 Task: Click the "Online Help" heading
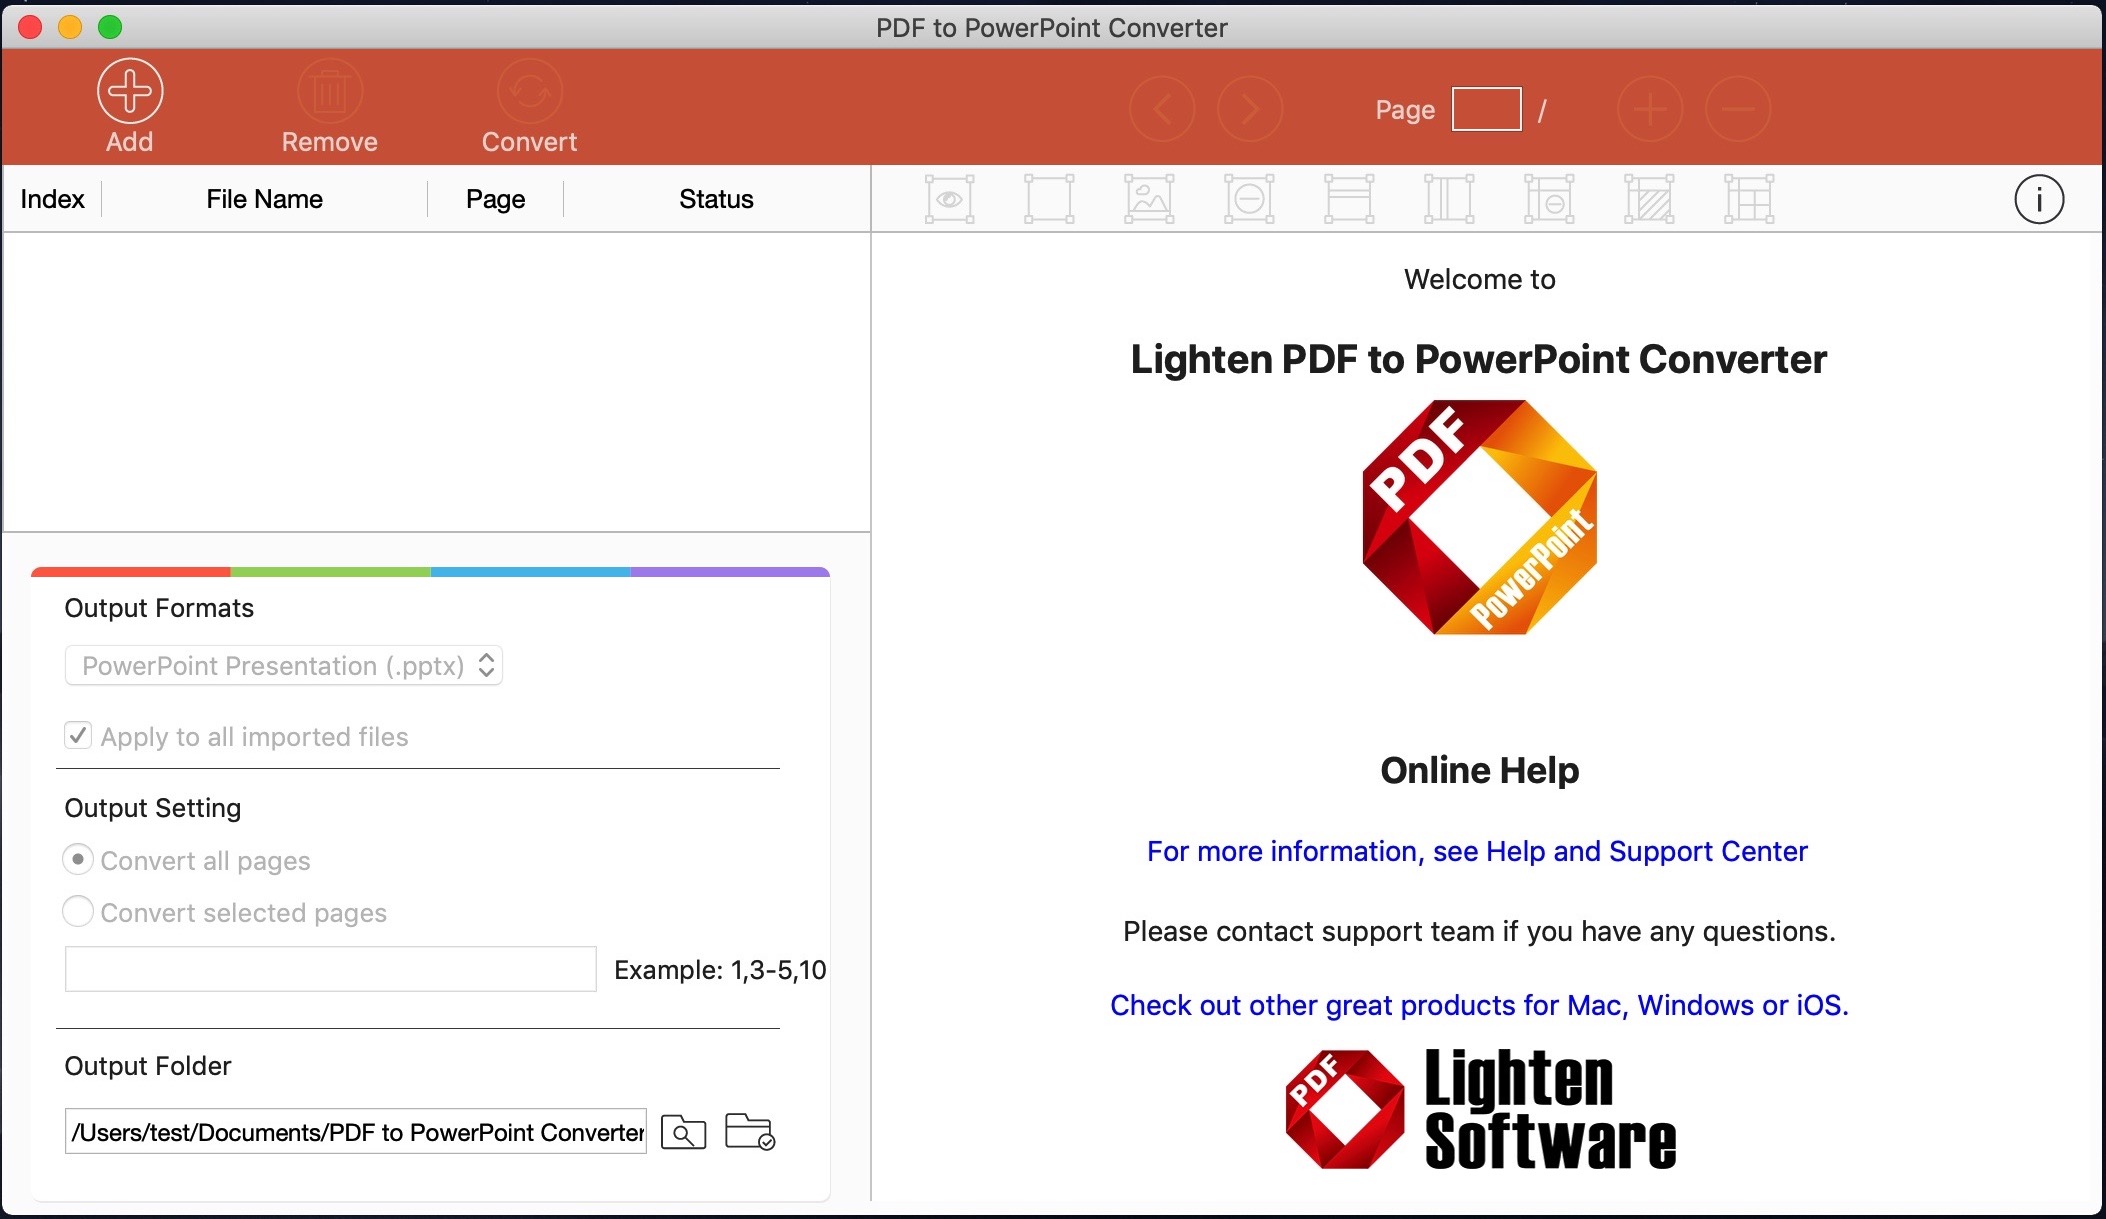tap(1480, 770)
